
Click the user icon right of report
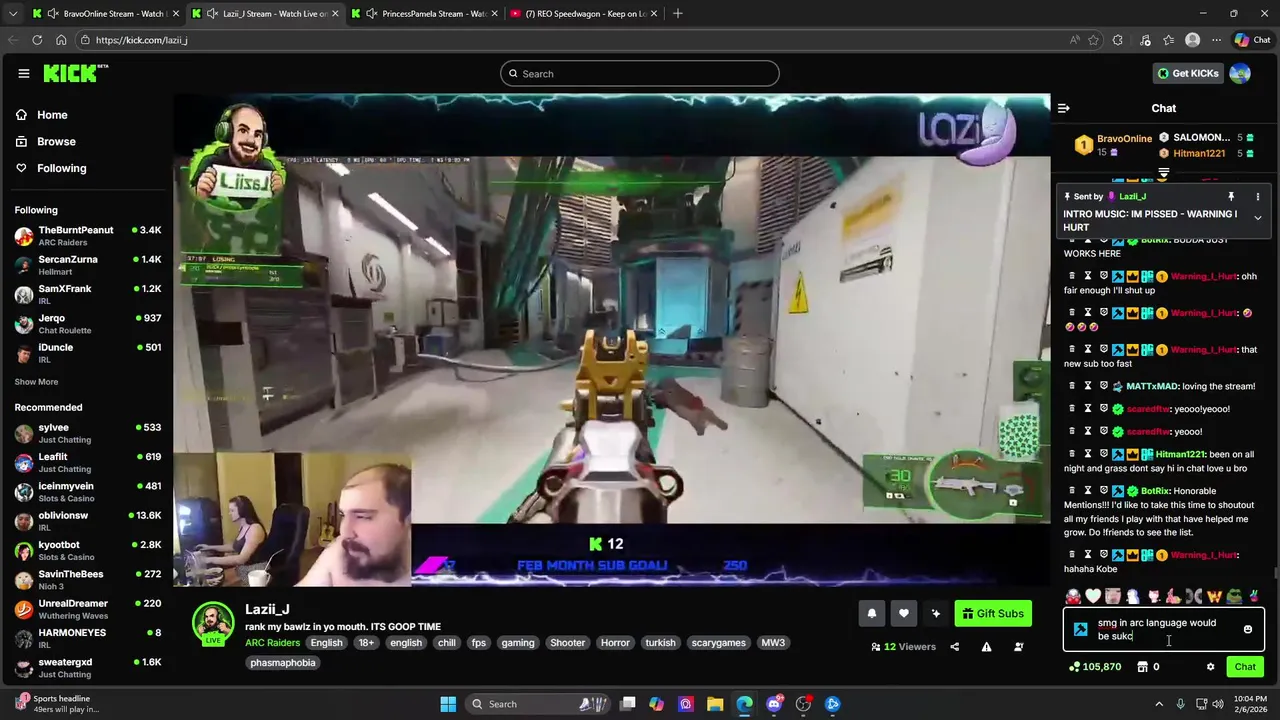tap(1018, 647)
